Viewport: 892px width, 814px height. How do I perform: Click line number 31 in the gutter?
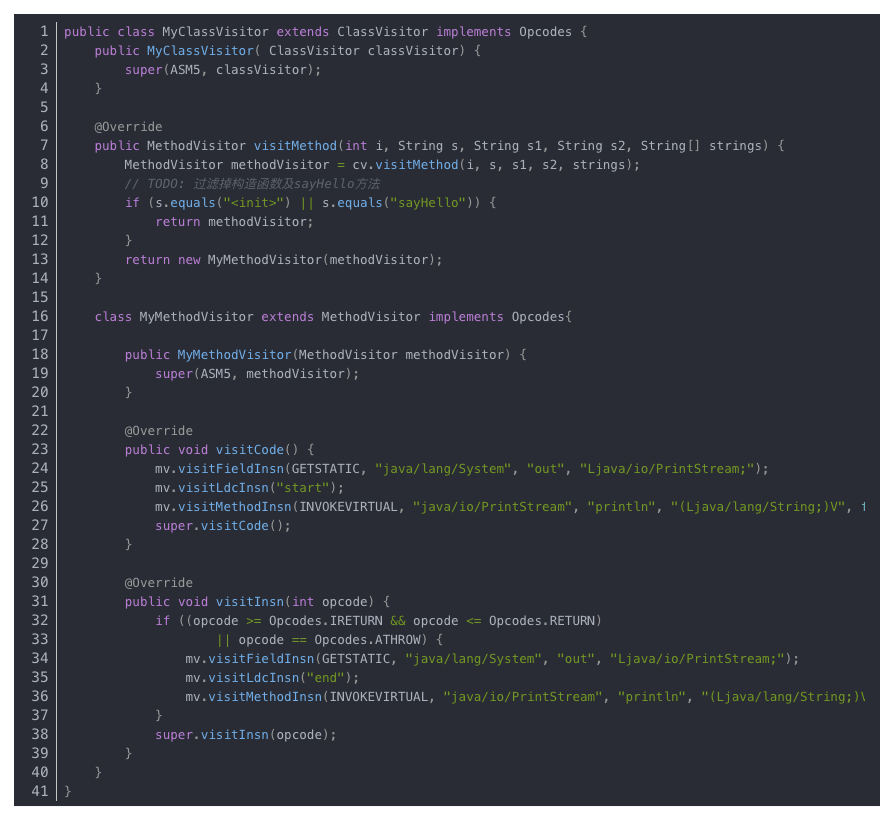pyautogui.click(x=40, y=601)
